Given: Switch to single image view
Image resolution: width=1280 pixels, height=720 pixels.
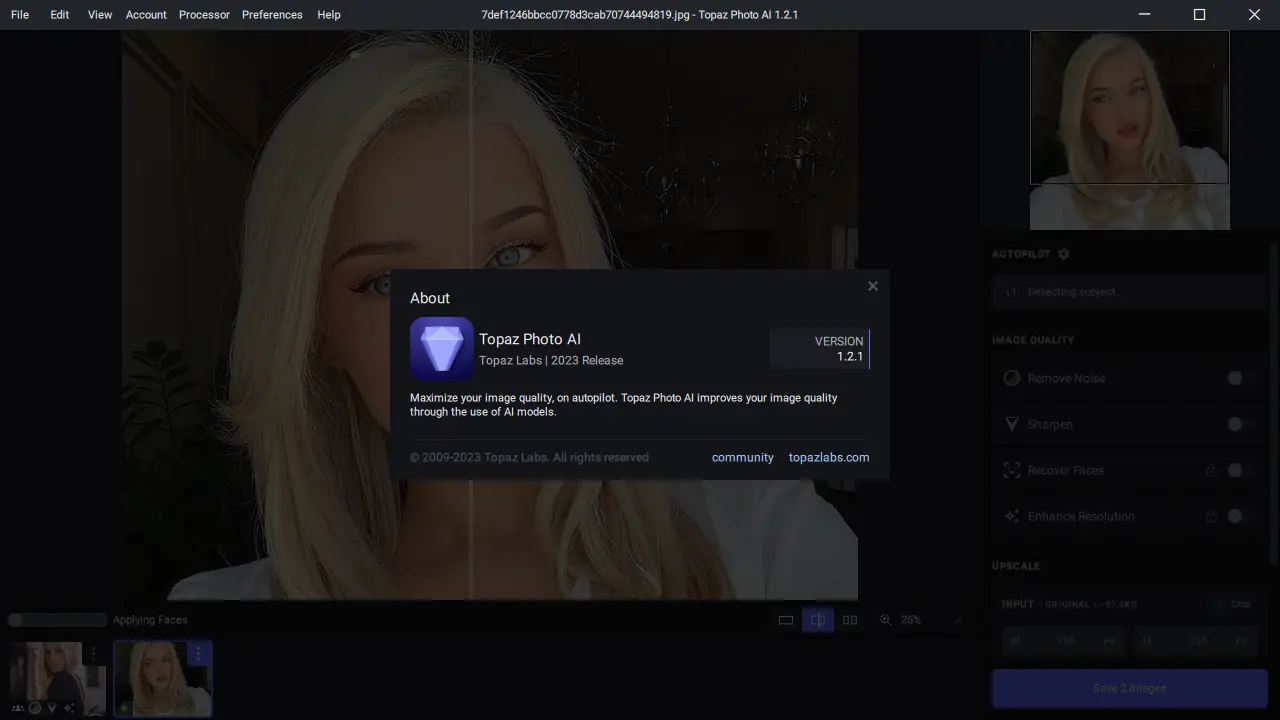Looking at the screenshot, I should pyautogui.click(x=786, y=620).
